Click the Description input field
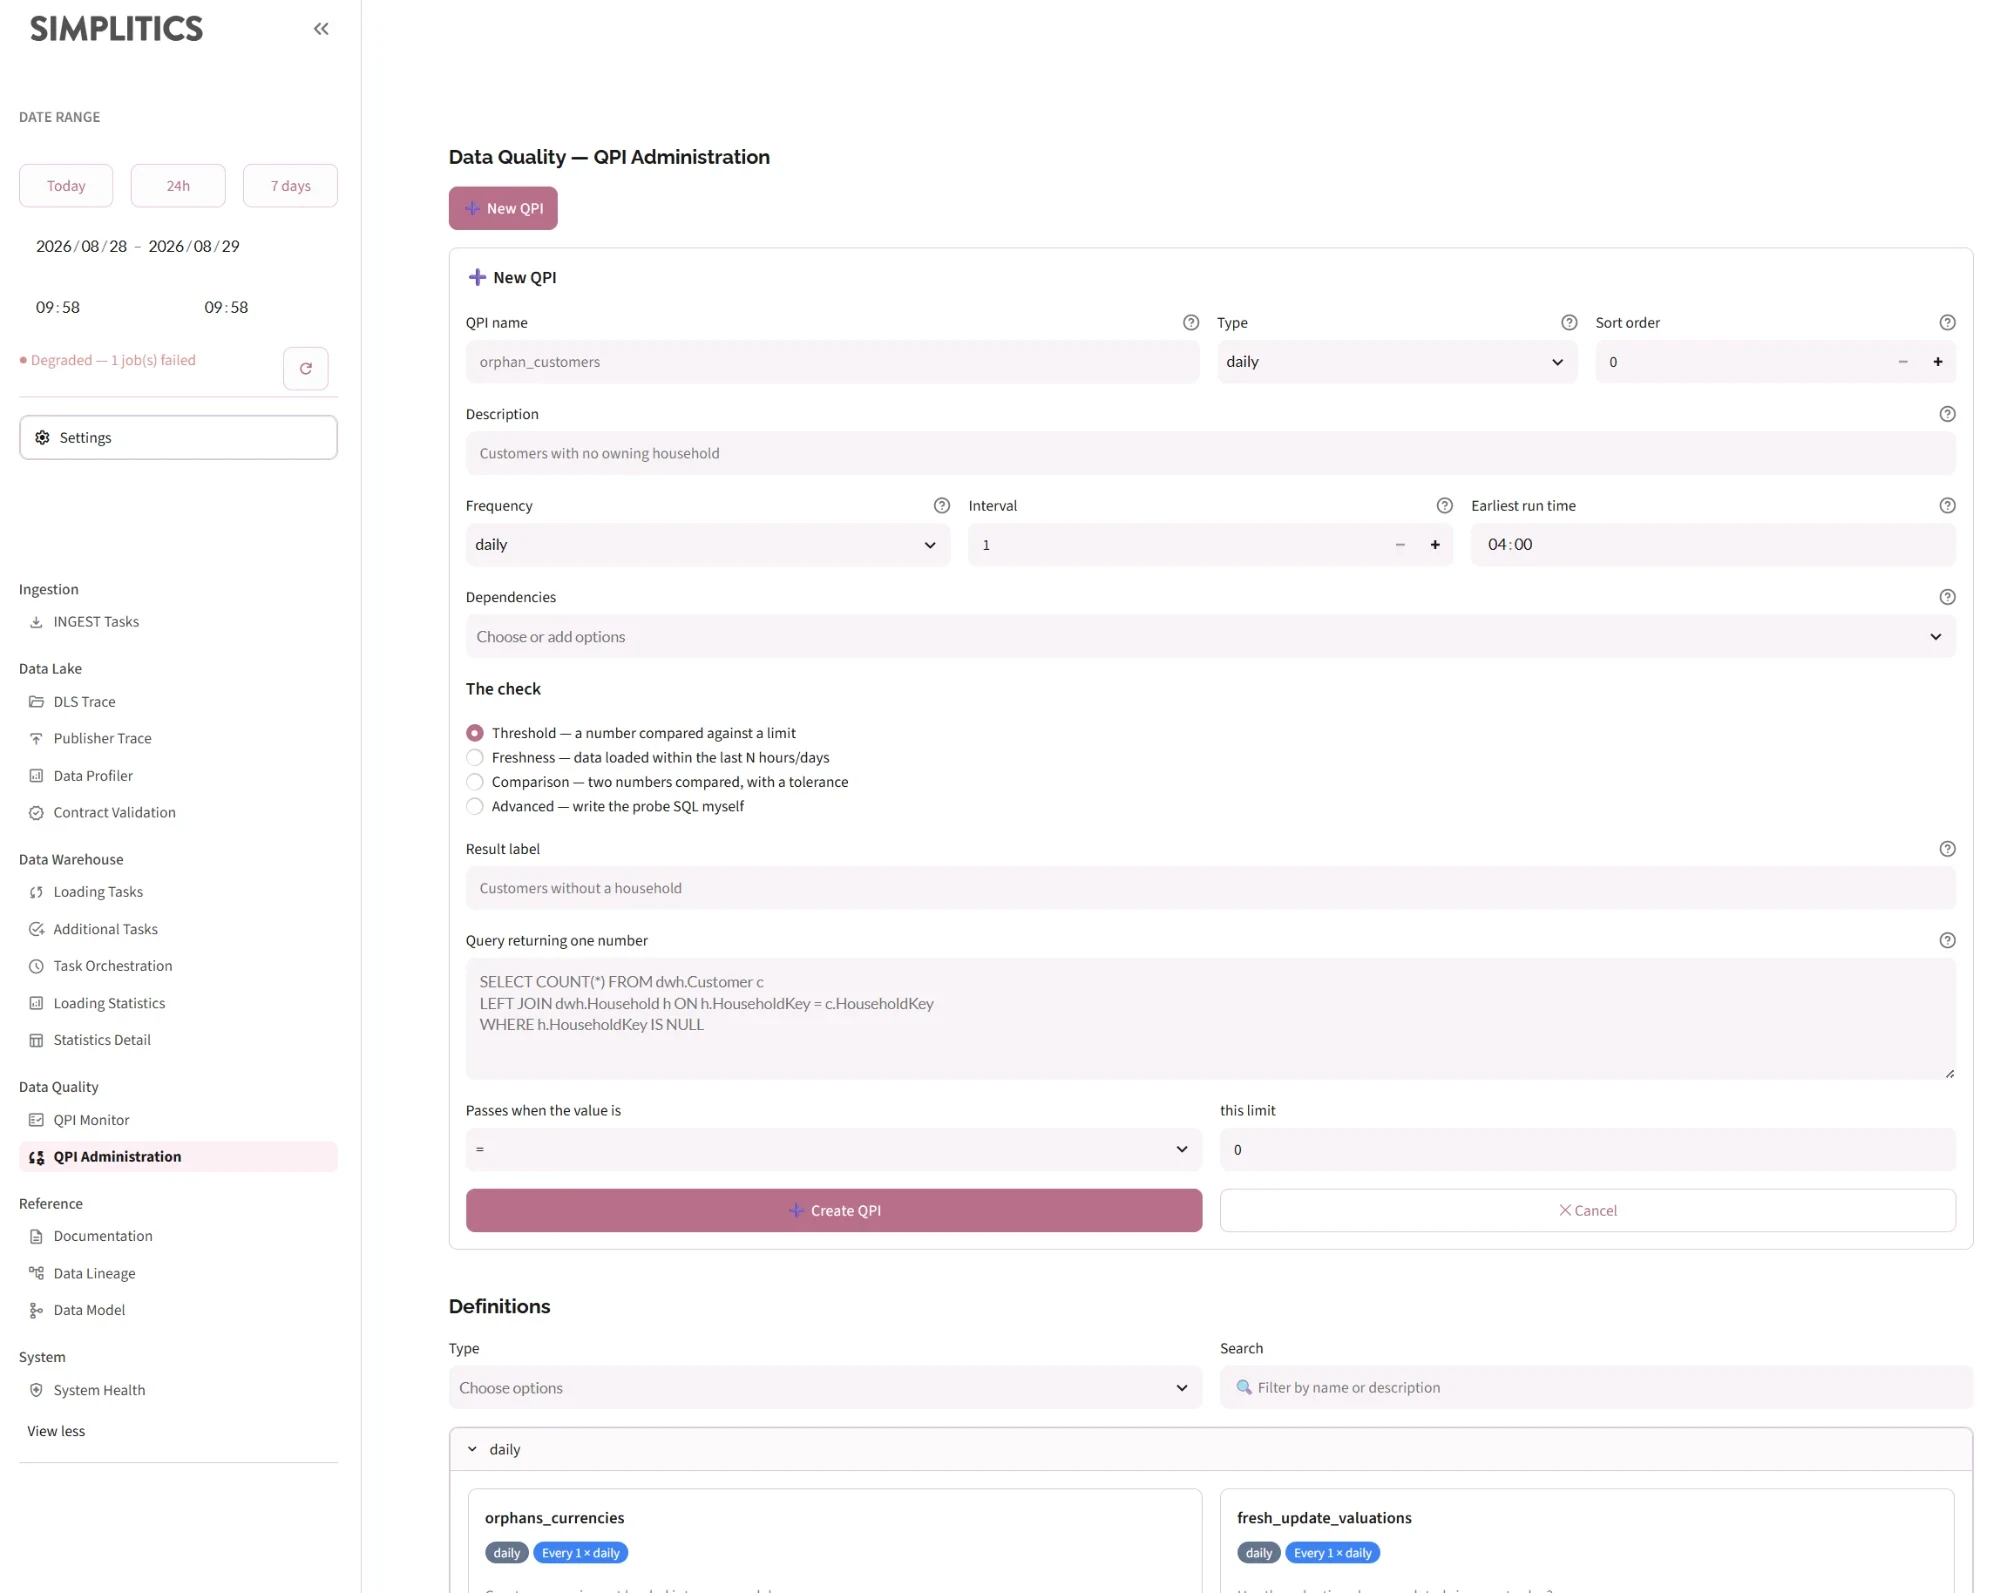Screen dimensions: 2000x1593 coord(1210,453)
